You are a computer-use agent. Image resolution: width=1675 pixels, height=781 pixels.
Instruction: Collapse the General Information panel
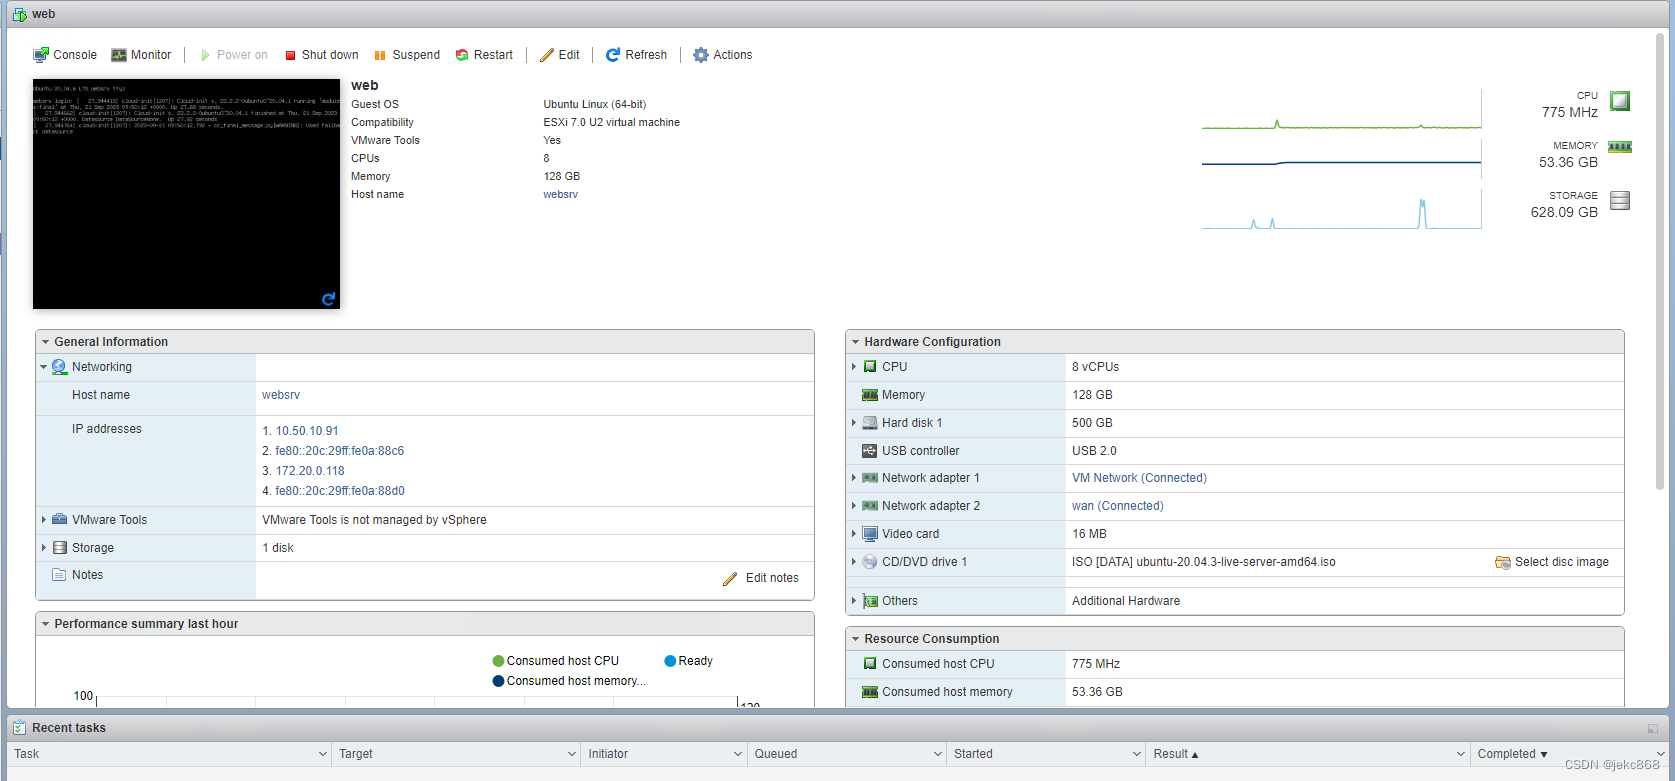[x=45, y=342]
